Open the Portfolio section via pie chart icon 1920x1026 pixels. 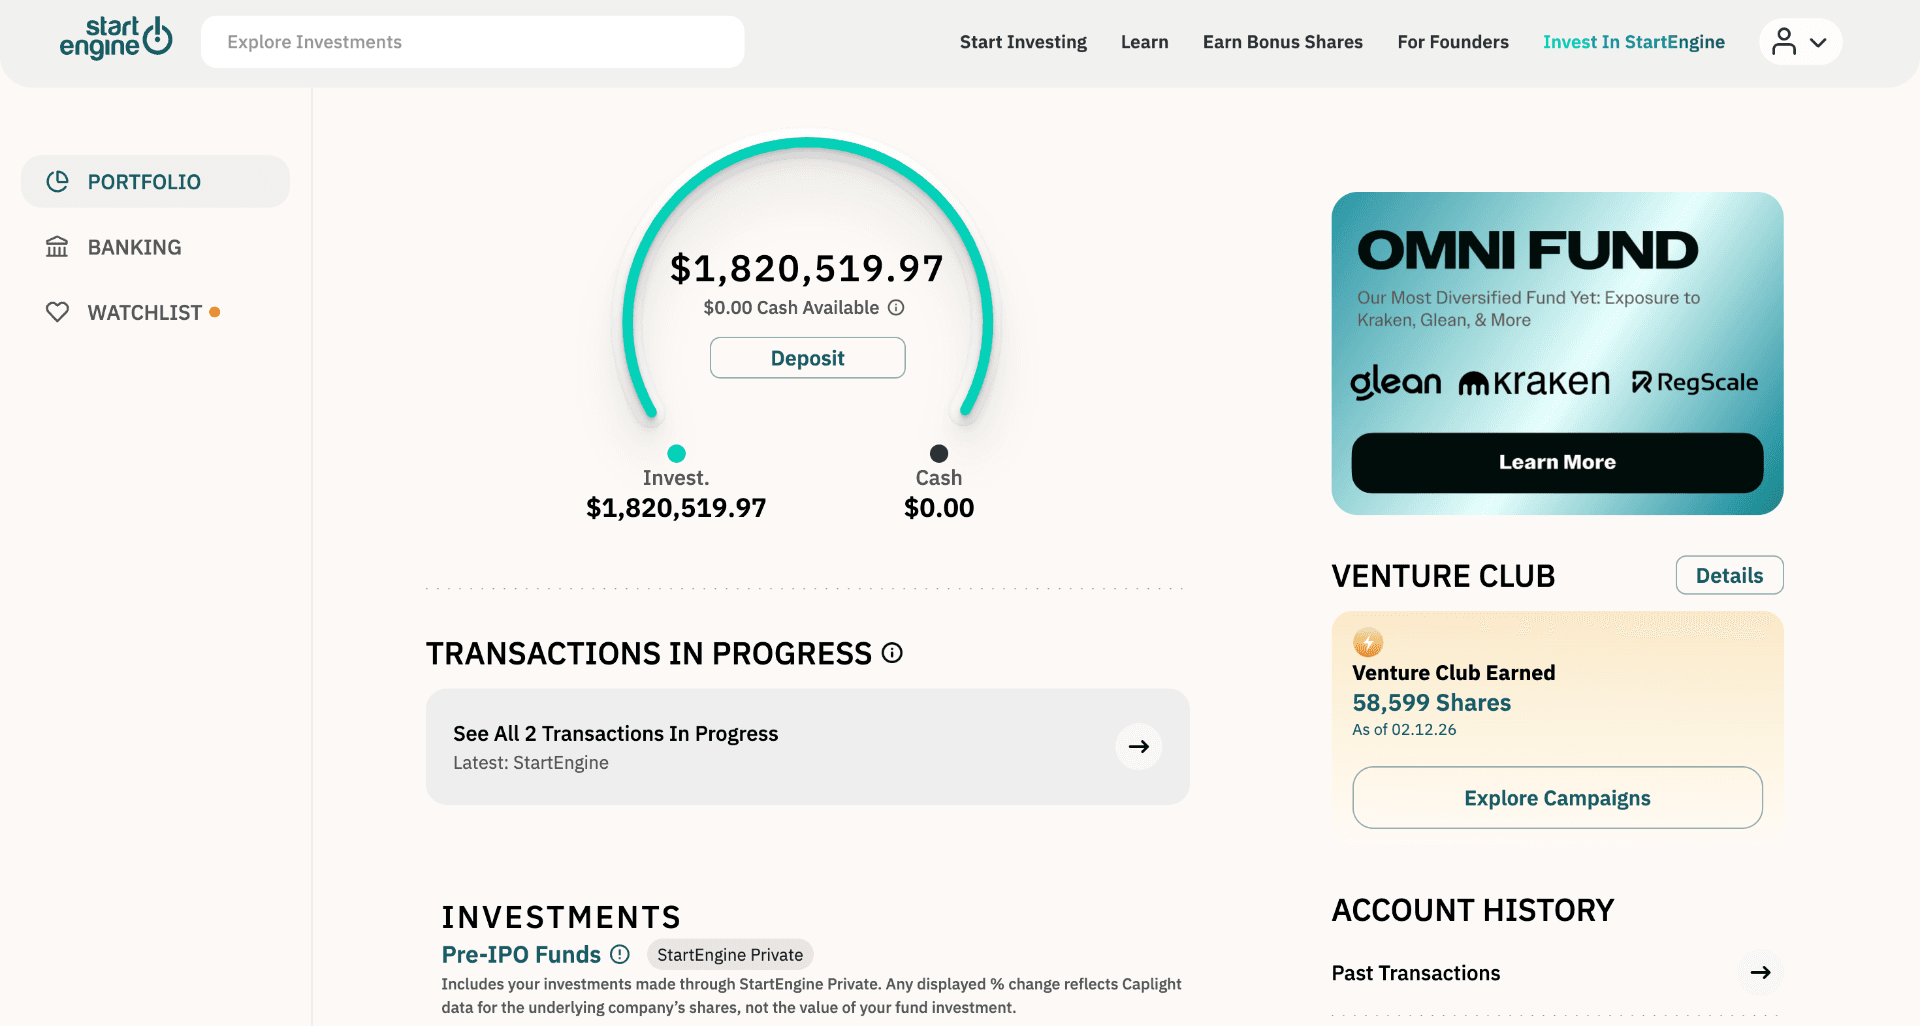57,181
